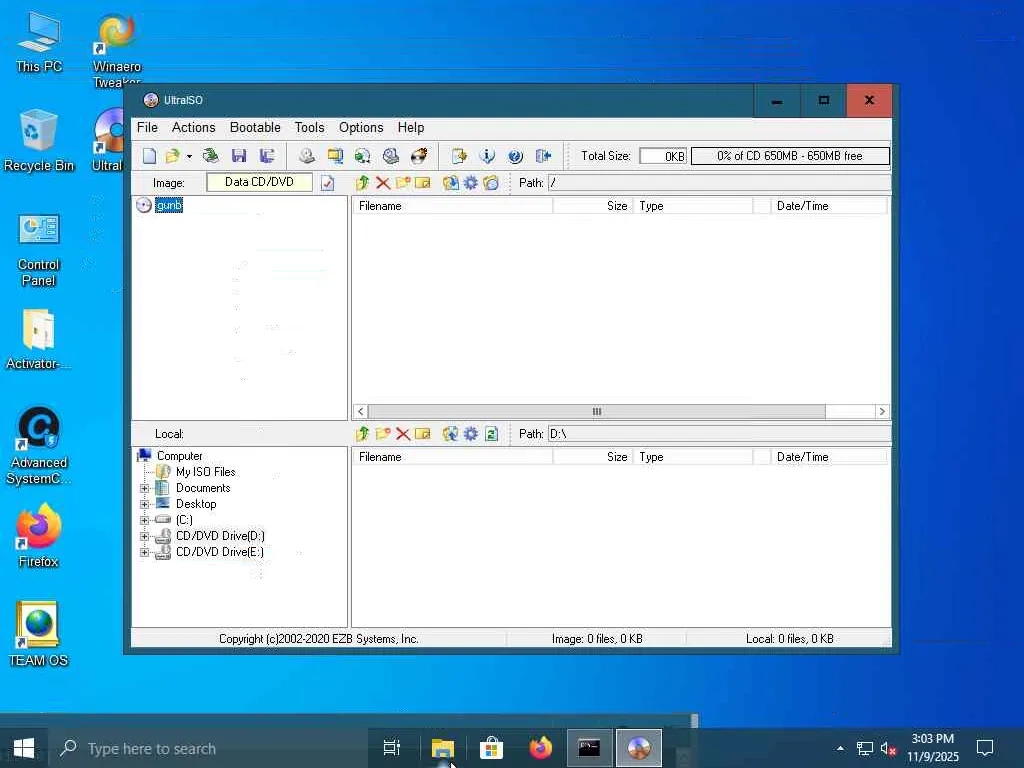Click the Open image folder icon
The width and height of the screenshot is (1024, 768).
click(172, 156)
